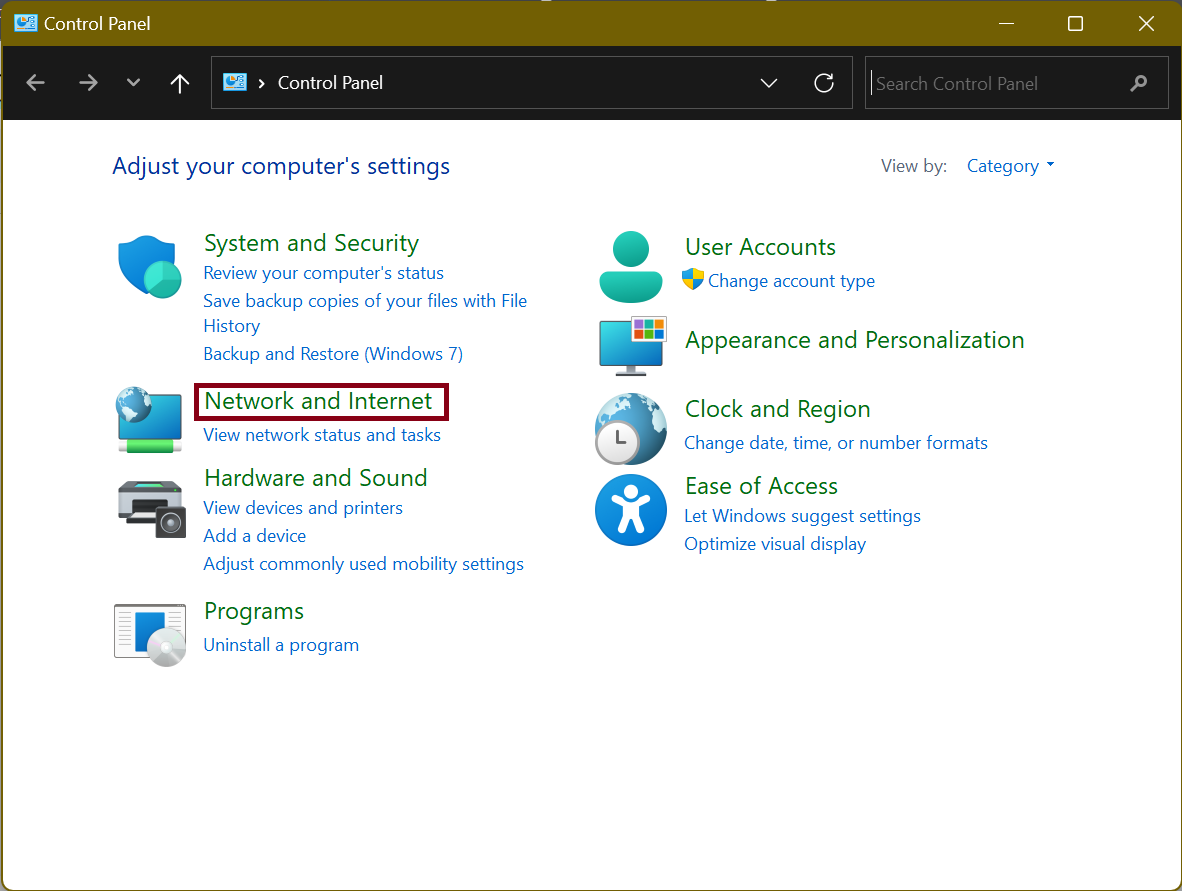Click View devices and printers link
The height and width of the screenshot is (891, 1182).
coord(303,508)
